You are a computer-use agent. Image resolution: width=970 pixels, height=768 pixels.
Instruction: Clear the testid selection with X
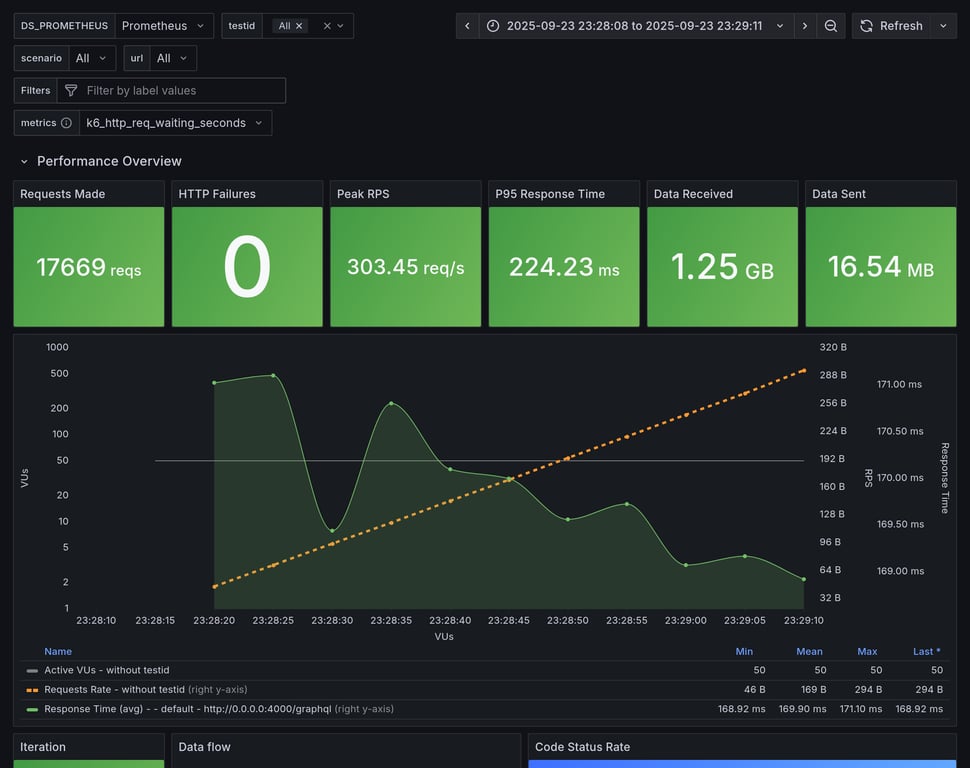(327, 26)
